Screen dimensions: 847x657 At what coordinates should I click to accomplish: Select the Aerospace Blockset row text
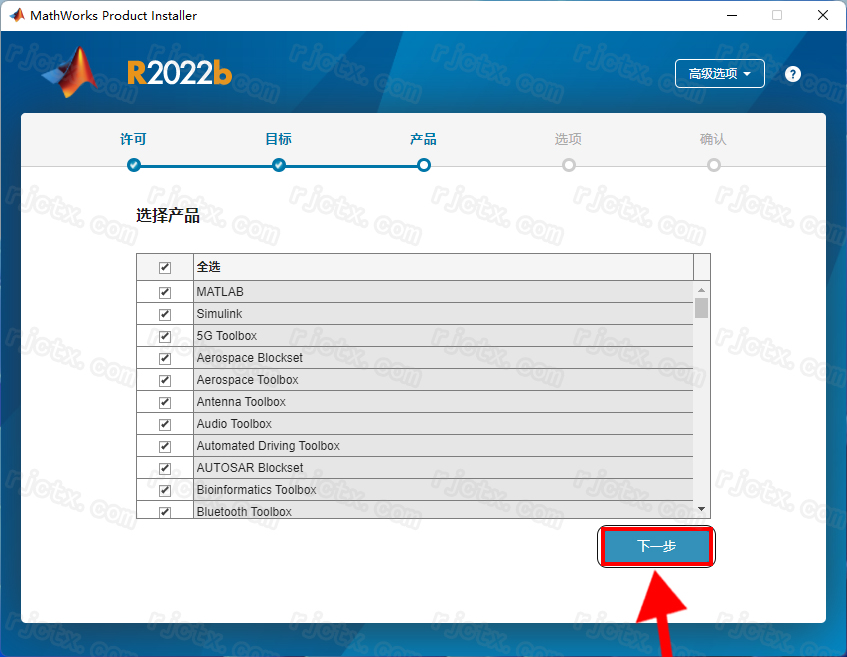point(250,358)
